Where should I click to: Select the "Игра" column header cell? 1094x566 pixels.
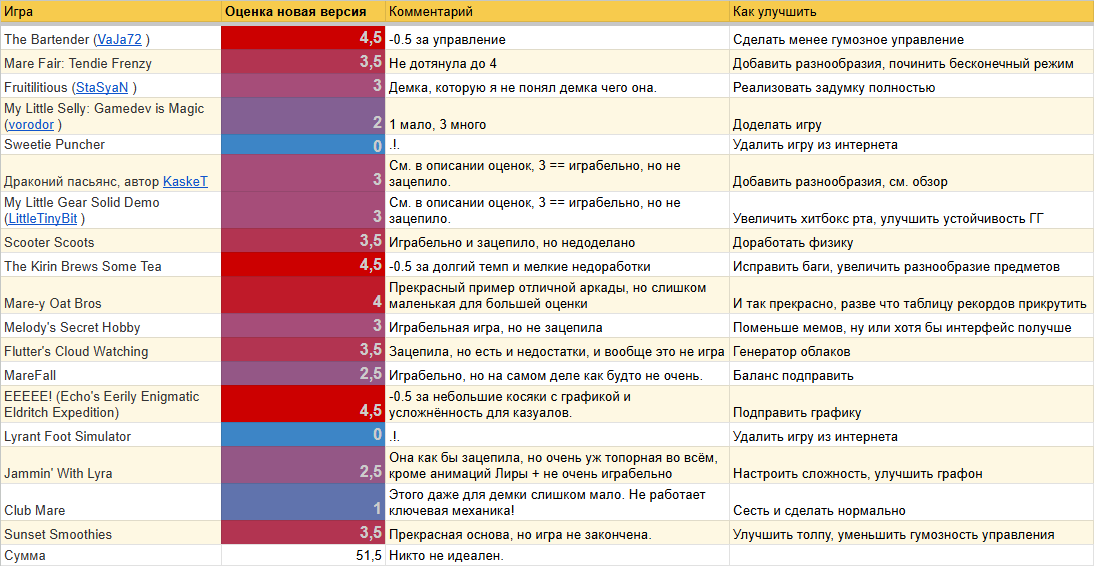point(110,12)
